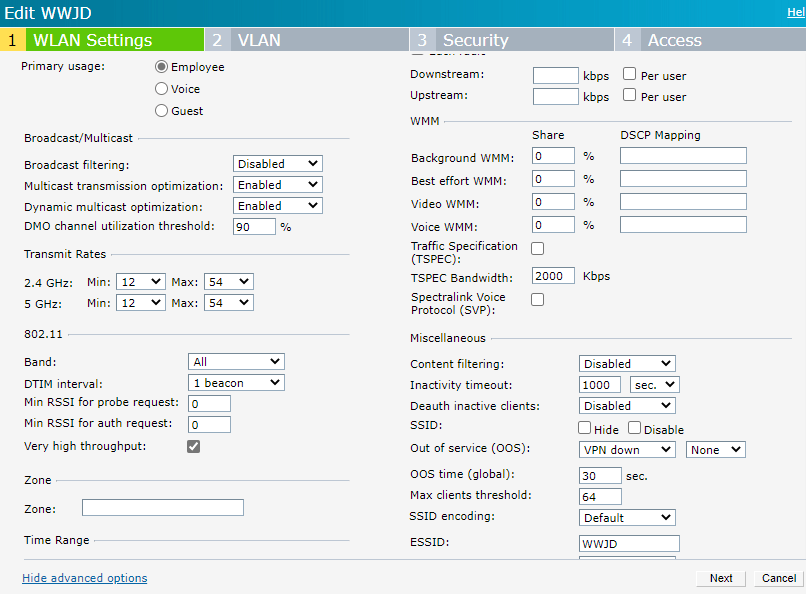This screenshot has width=806, height=594.
Task: Switch to the Security tab
Action: coord(475,40)
